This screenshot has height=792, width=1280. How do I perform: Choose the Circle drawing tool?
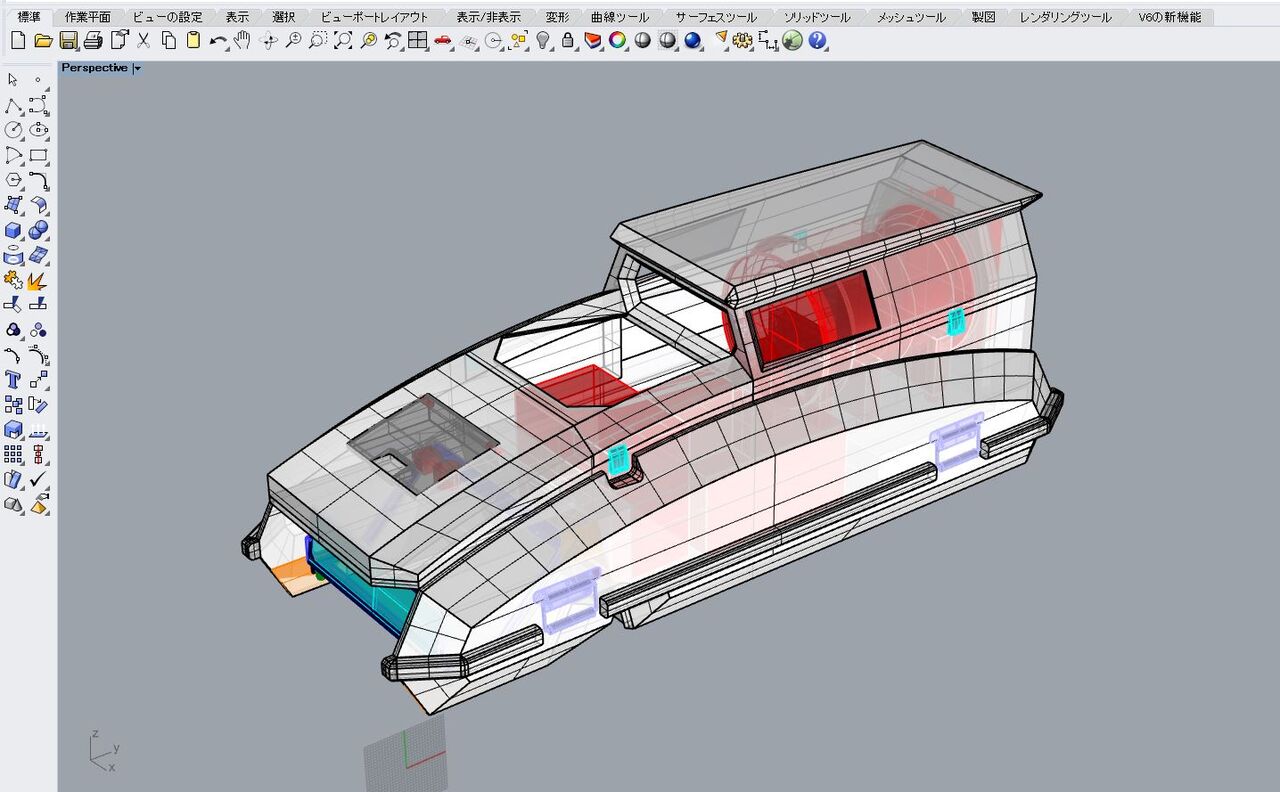[x=13, y=130]
